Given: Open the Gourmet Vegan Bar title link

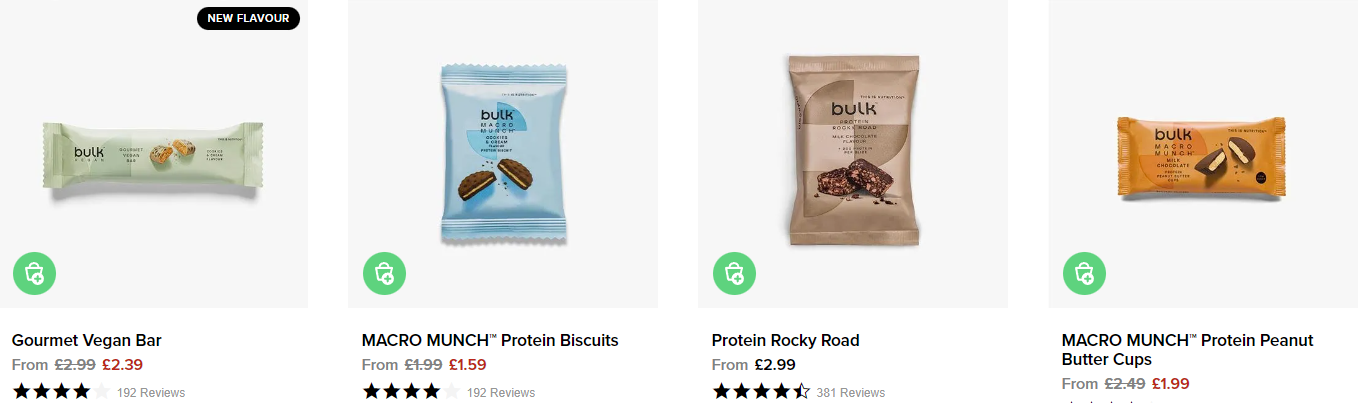Looking at the screenshot, I should coord(87,340).
